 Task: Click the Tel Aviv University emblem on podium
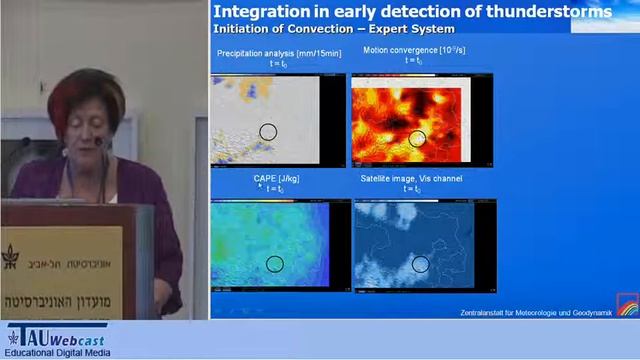click(11, 258)
